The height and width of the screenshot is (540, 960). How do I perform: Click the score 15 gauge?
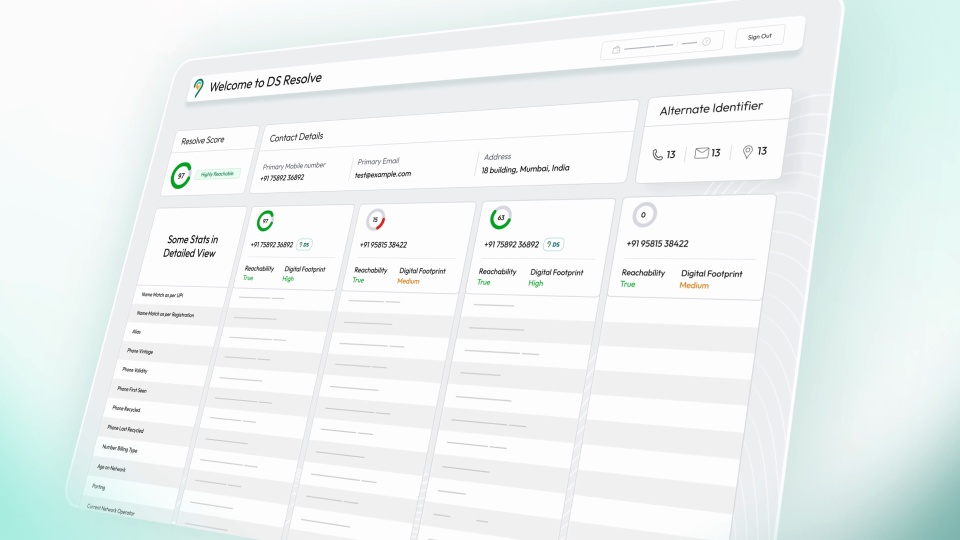click(375, 219)
